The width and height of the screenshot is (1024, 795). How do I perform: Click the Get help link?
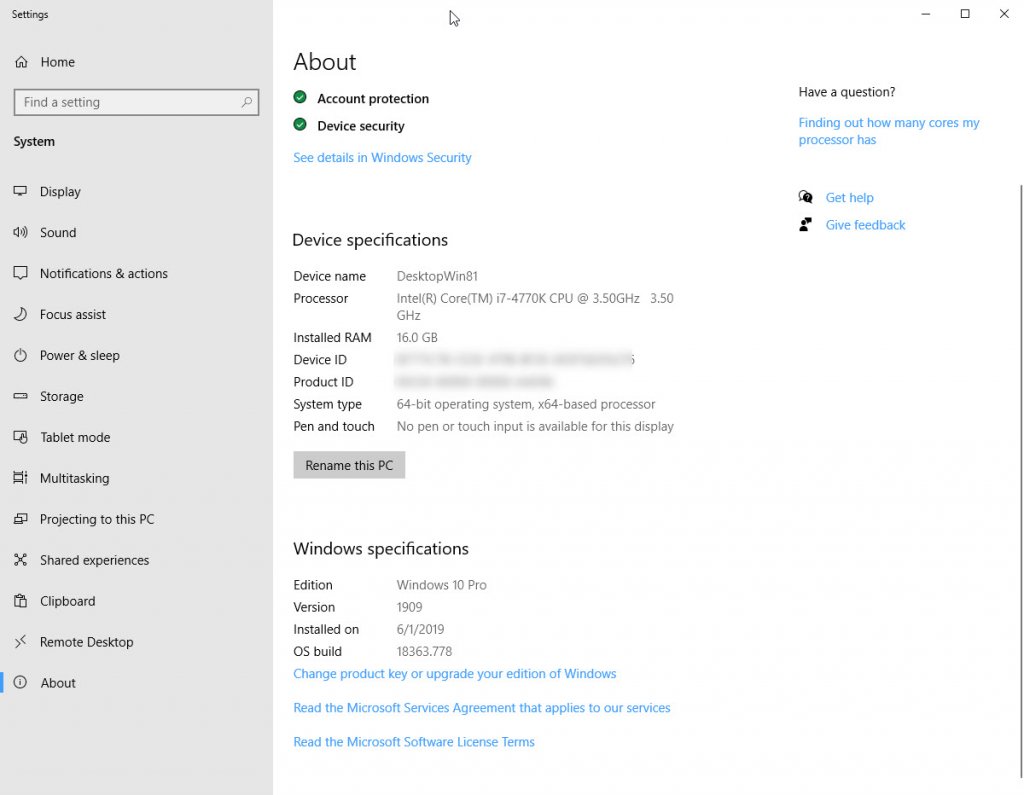(849, 197)
